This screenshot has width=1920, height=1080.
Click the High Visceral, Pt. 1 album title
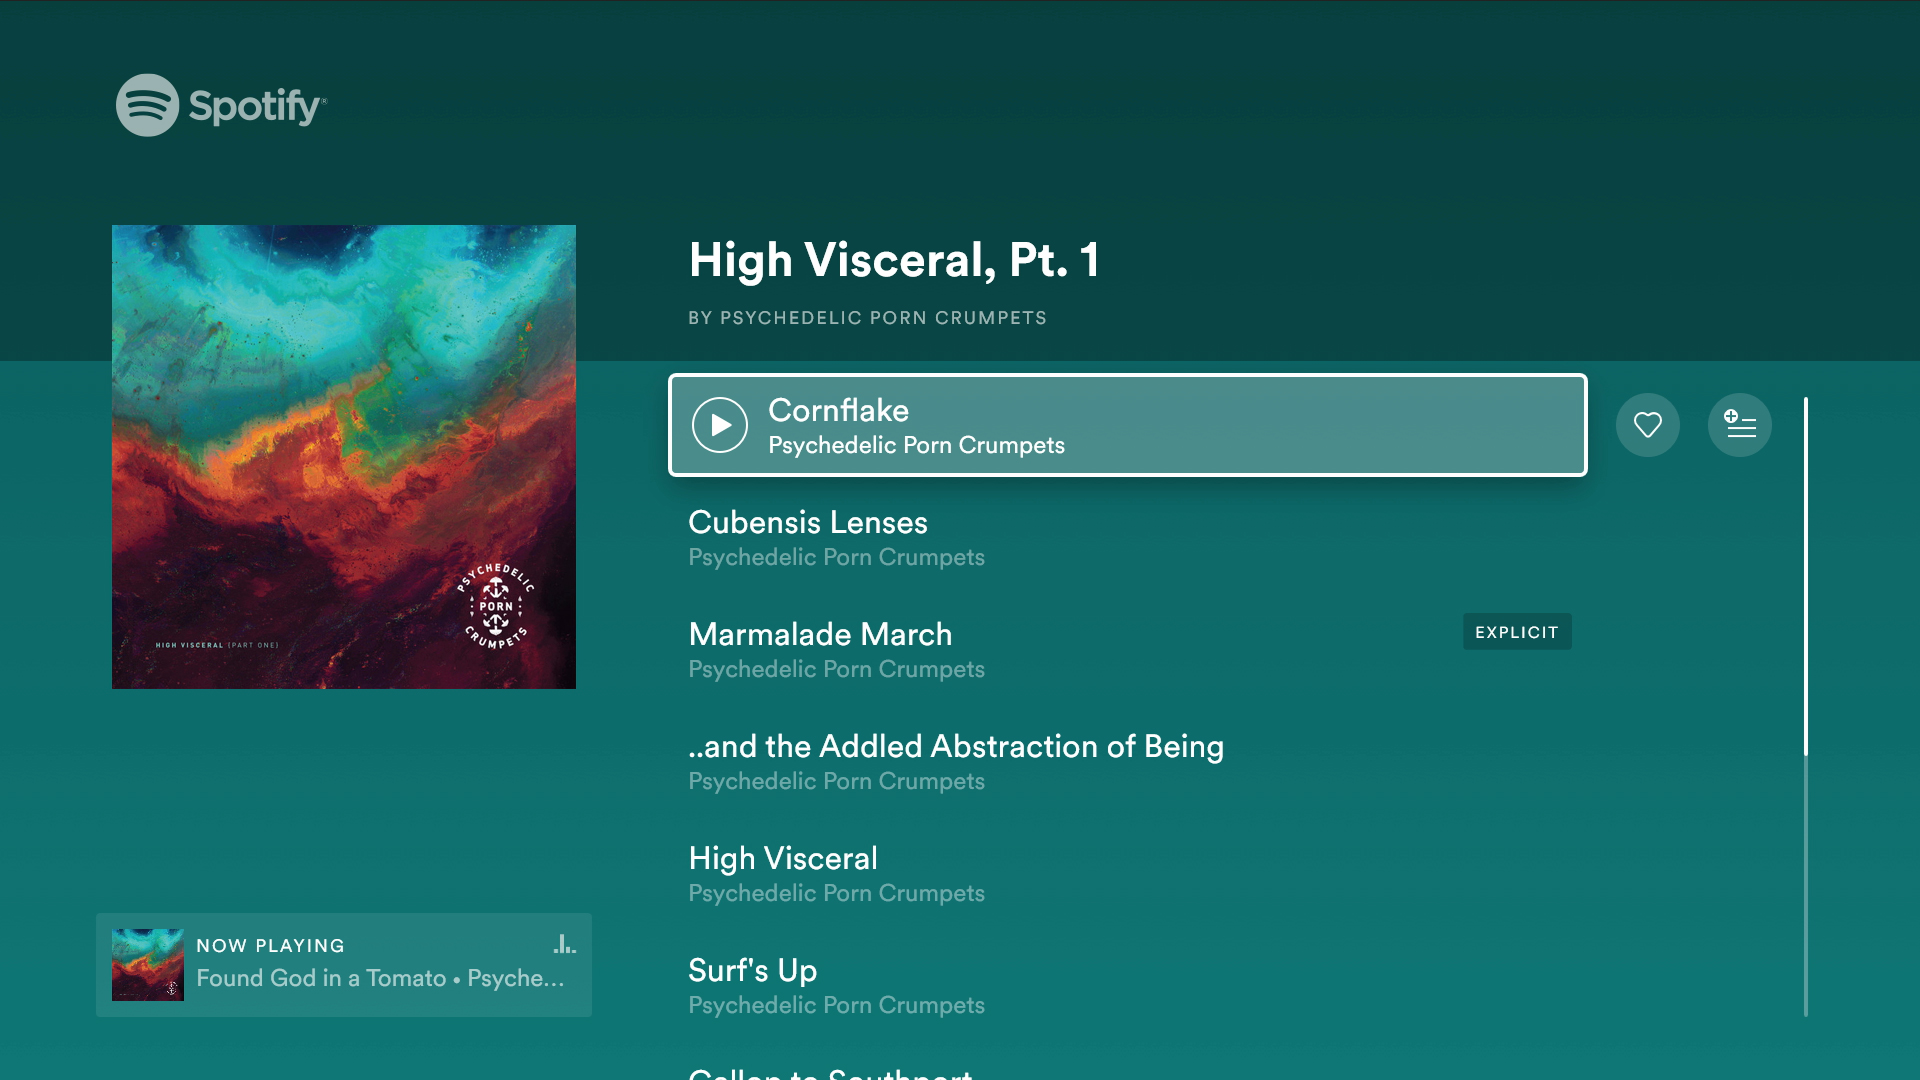tap(894, 260)
